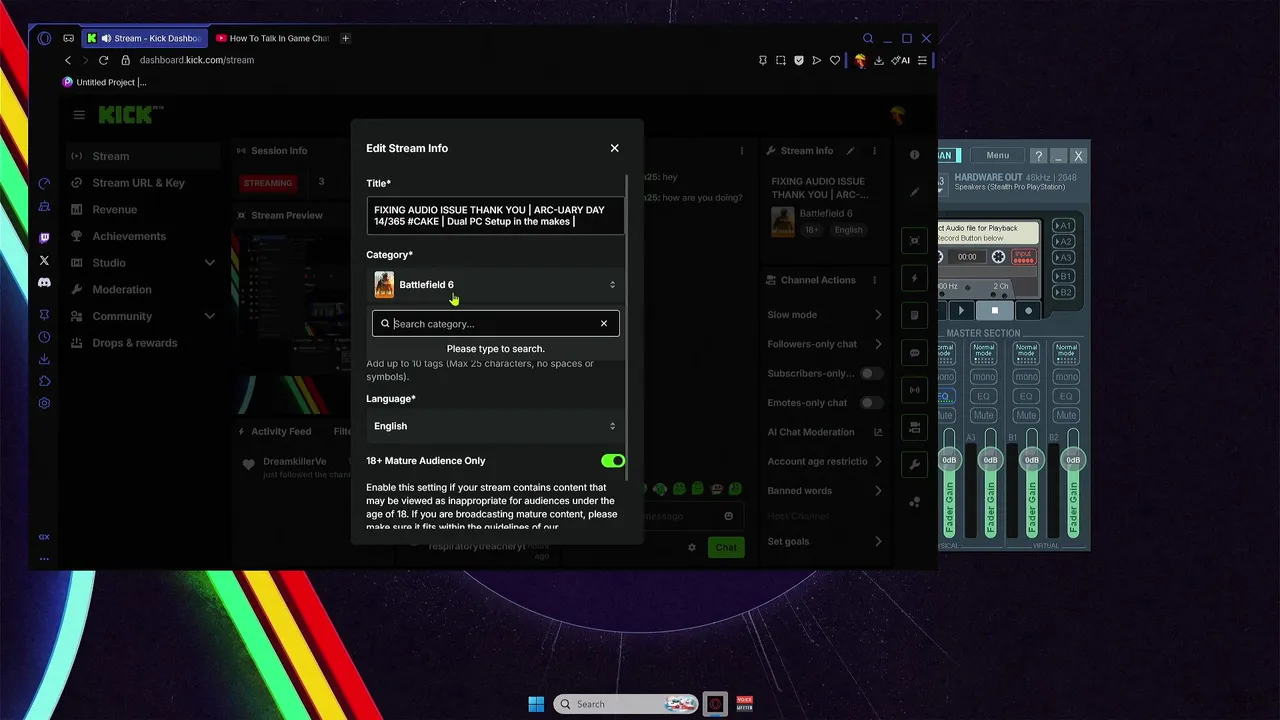Open Moderation in Kick sidebar
1280x720 pixels.
click(144, 290)
